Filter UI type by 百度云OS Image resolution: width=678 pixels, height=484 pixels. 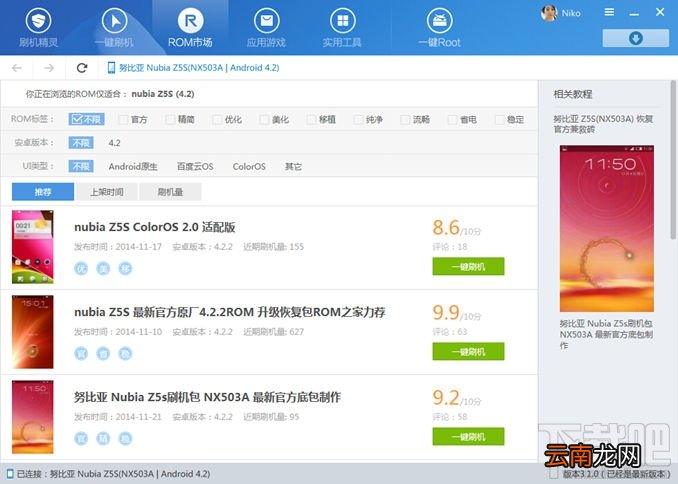point(195,167)
